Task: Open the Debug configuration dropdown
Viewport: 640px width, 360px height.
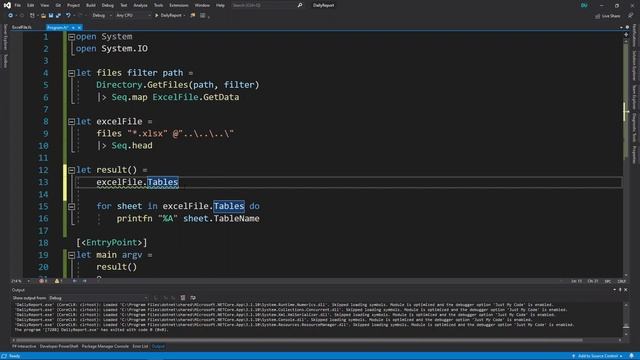Action: pyautogui.click(x=101, y=16)
